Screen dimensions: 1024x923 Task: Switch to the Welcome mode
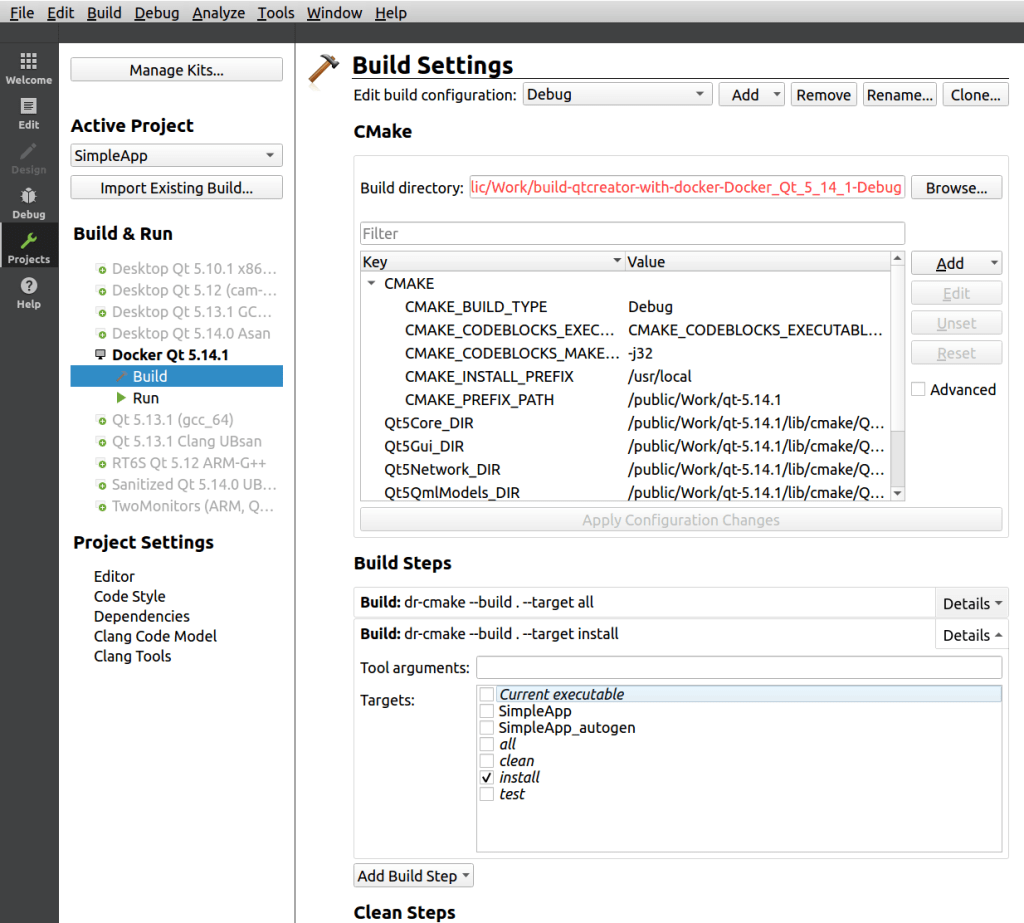tap(29, 67)
